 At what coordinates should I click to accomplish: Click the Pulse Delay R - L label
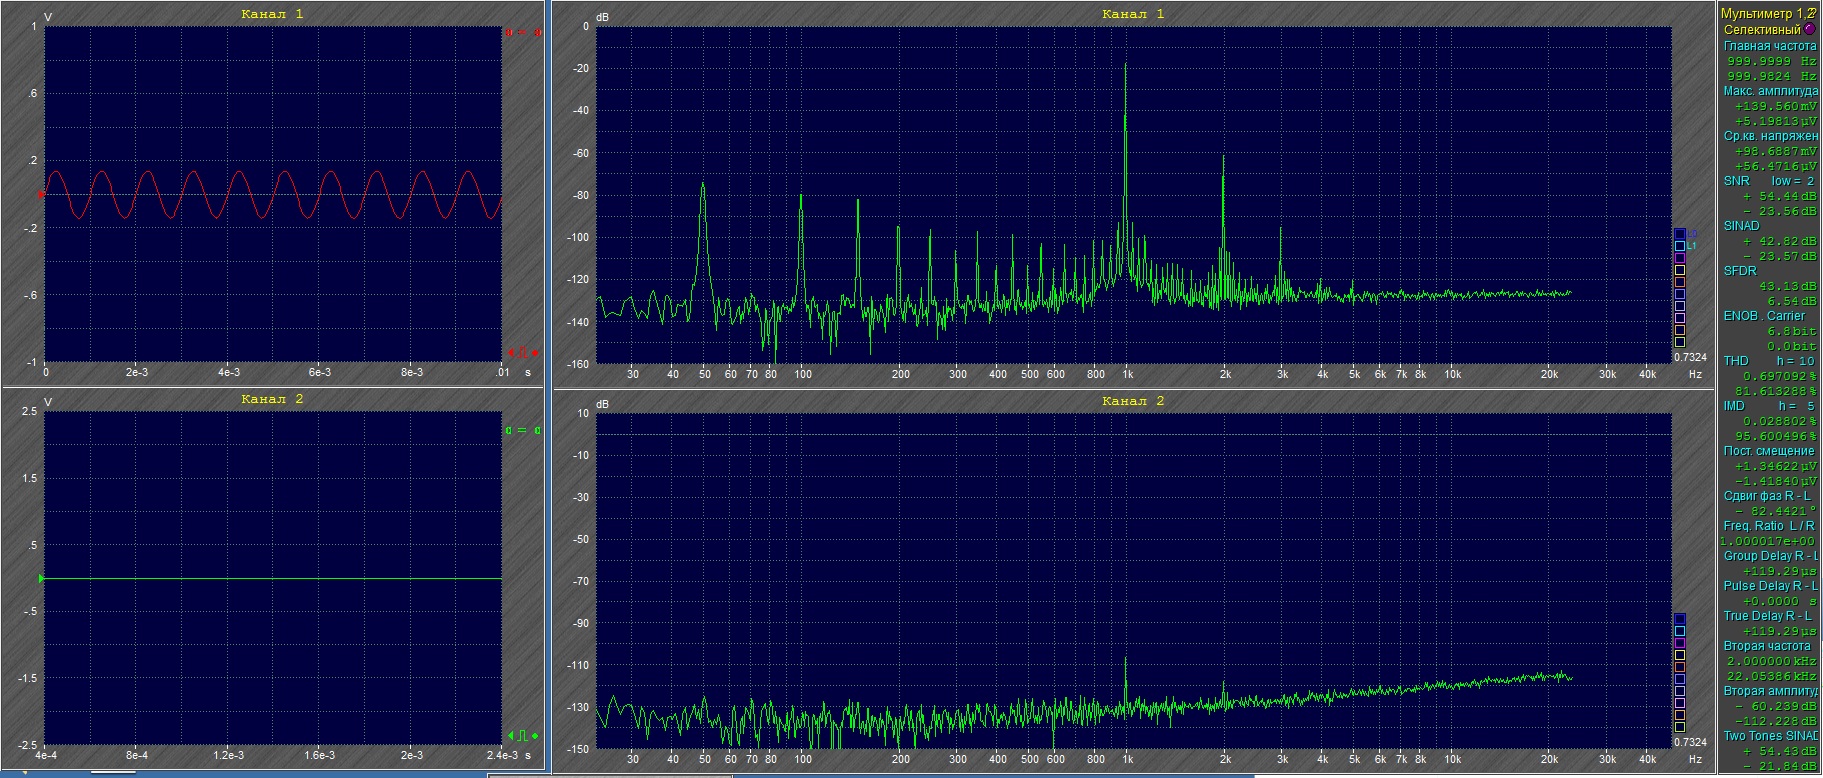(1770, 585)
